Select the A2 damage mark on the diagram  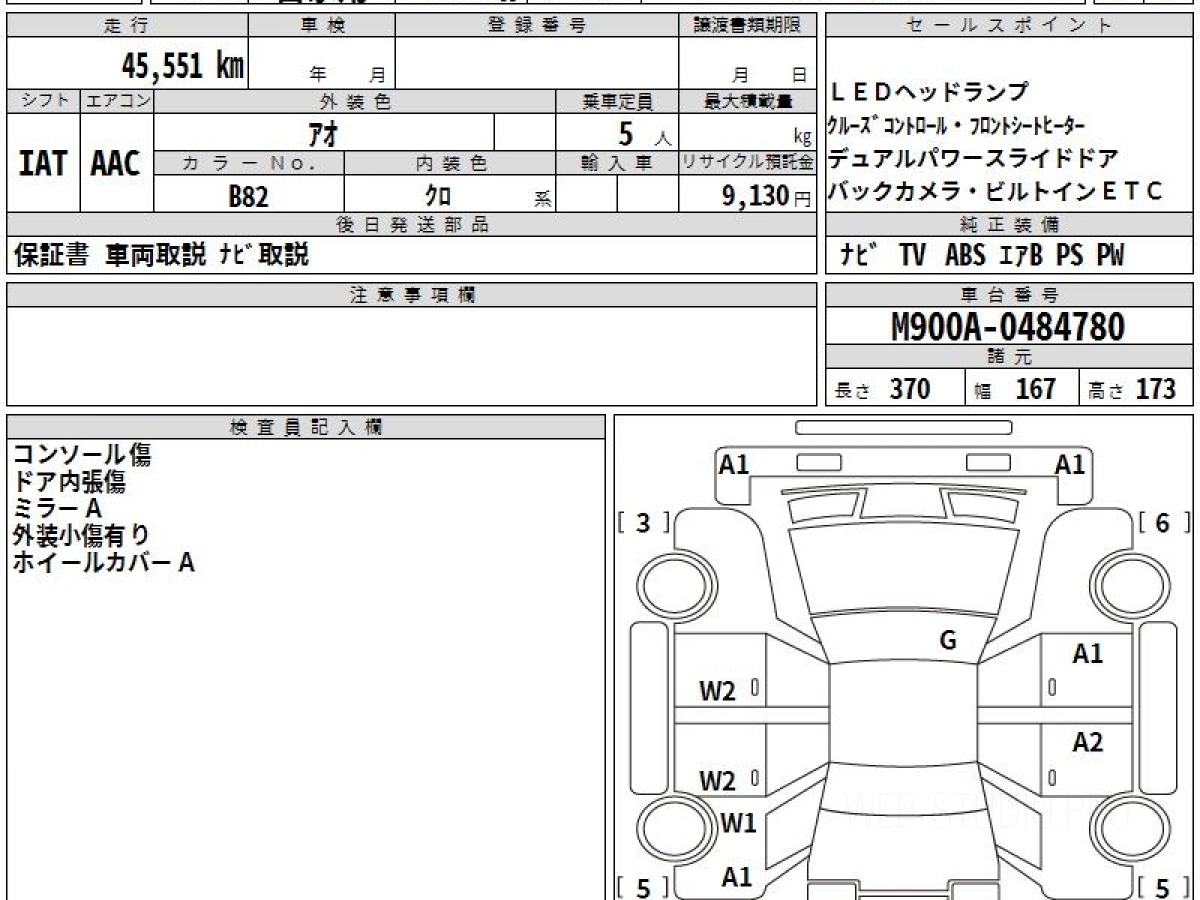(1087, 742)
